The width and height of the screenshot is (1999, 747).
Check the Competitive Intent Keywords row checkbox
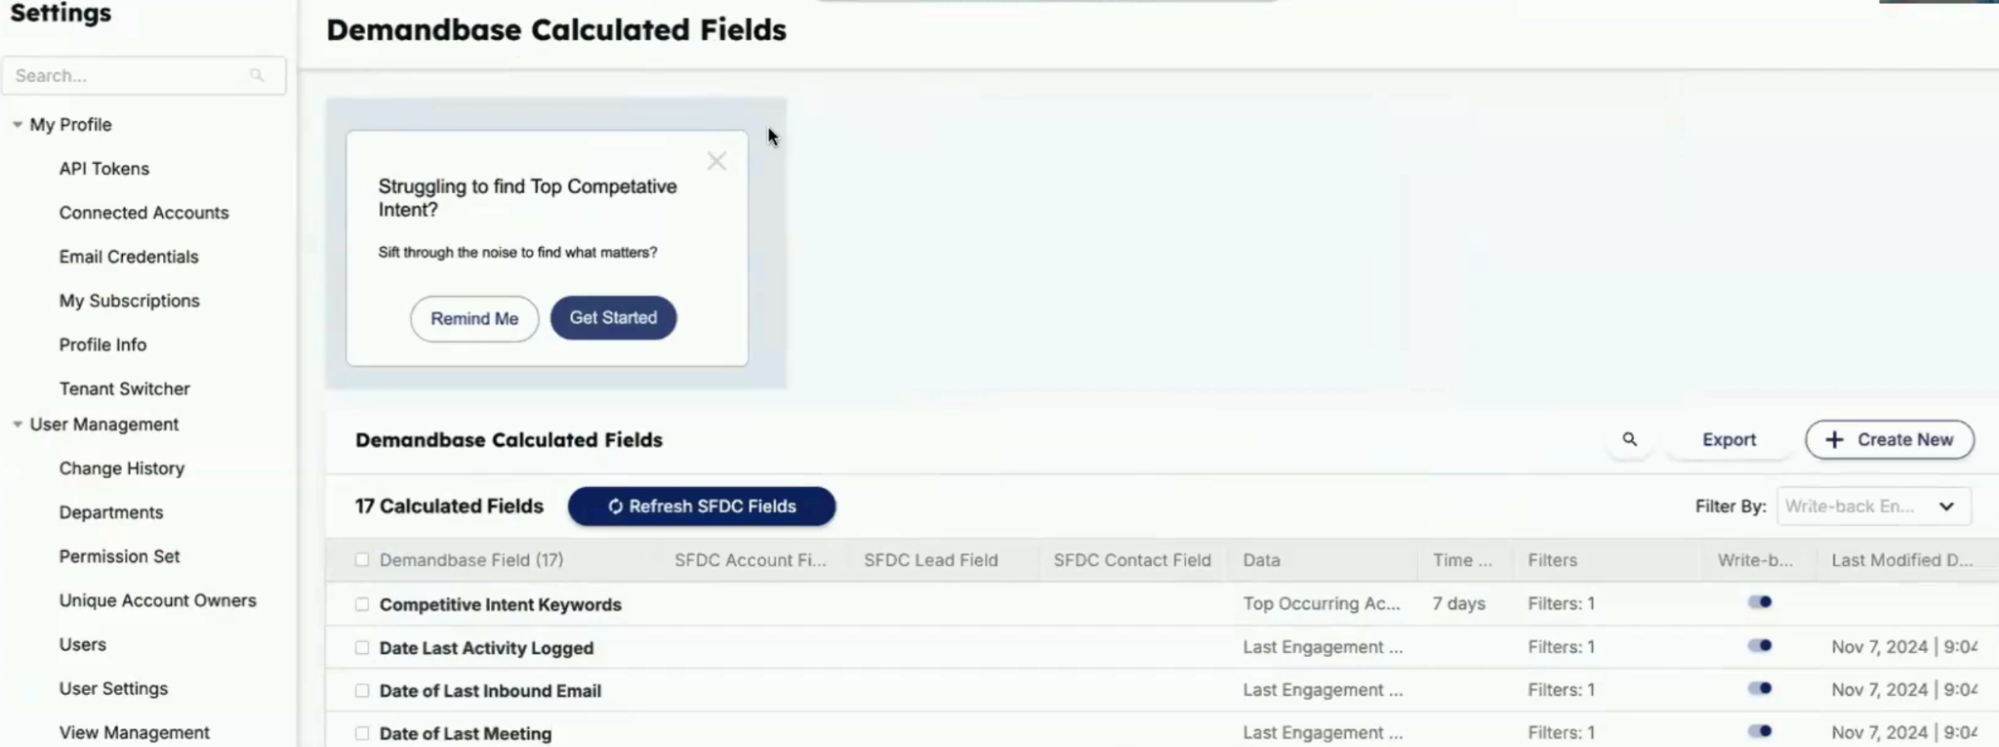click(x=362, y=604)
